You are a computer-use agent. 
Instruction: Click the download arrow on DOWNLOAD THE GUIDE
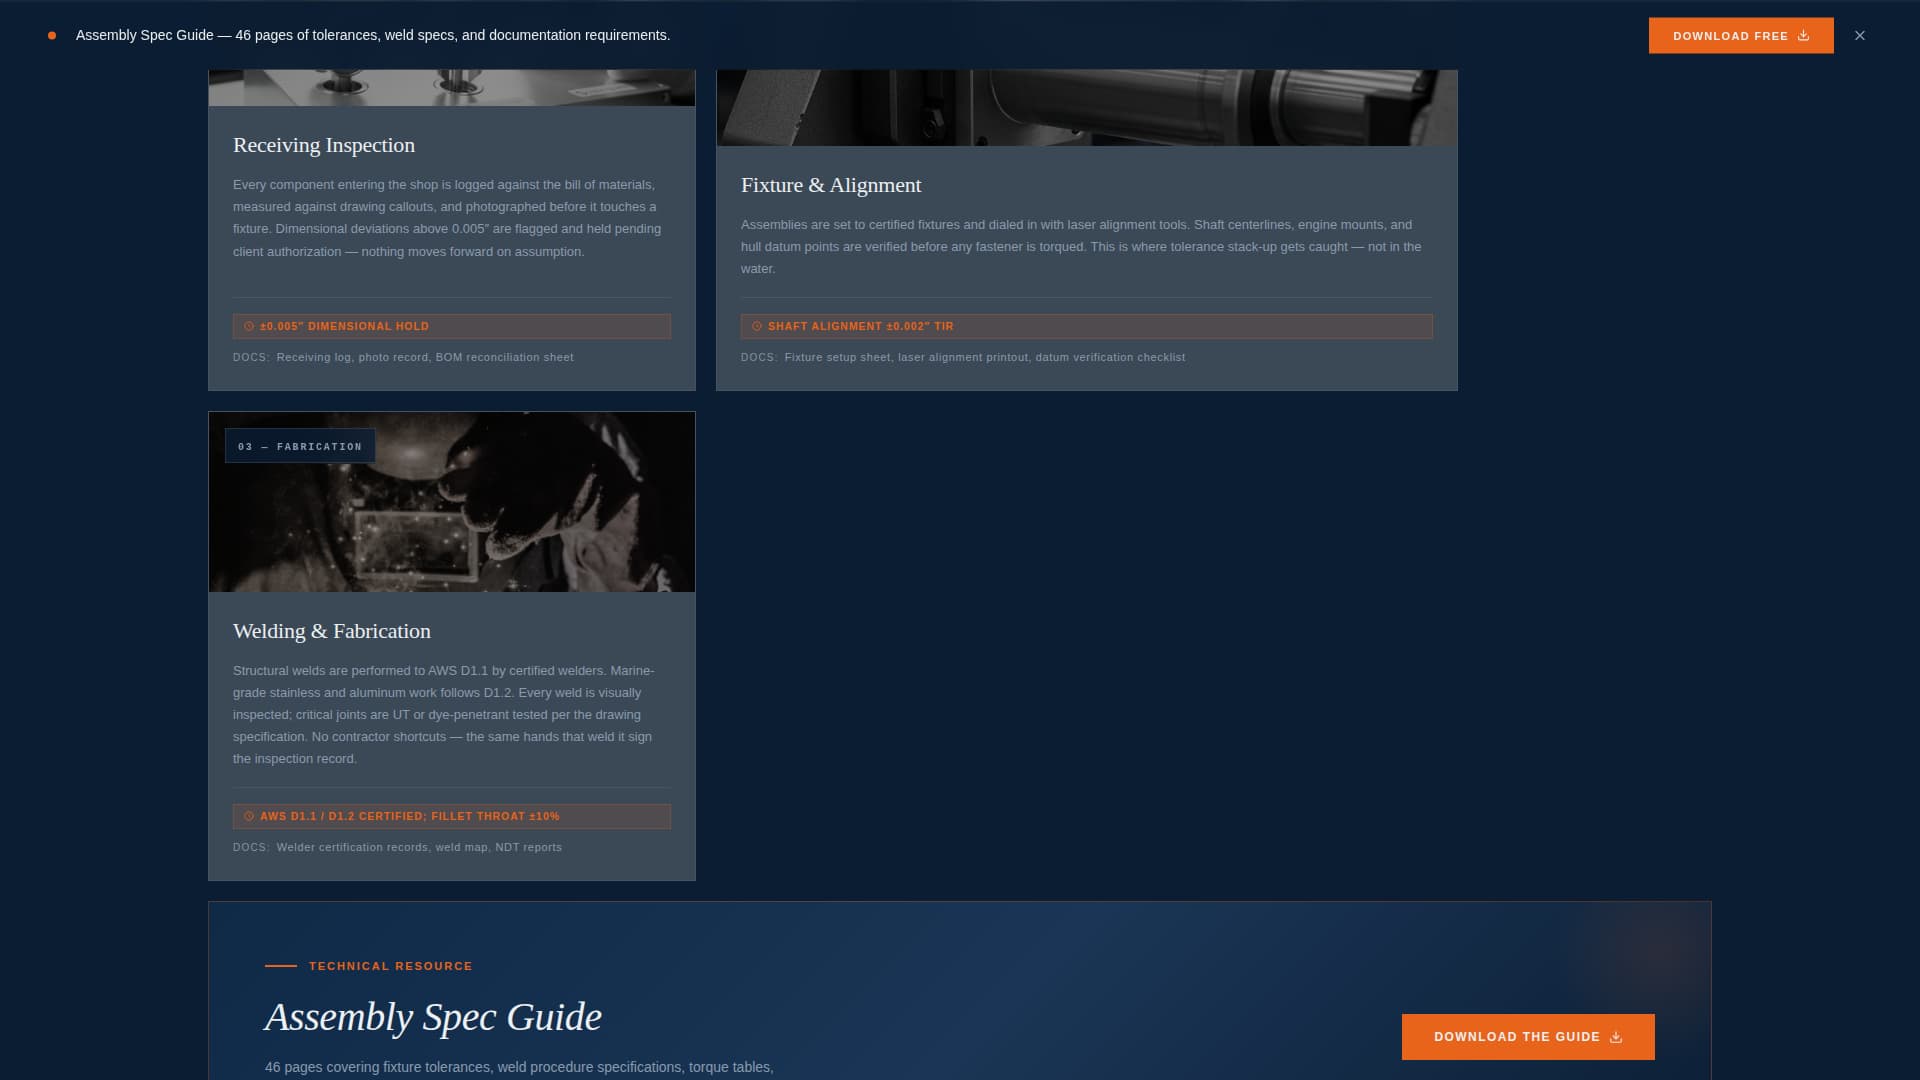(x=1615, y=1037)
